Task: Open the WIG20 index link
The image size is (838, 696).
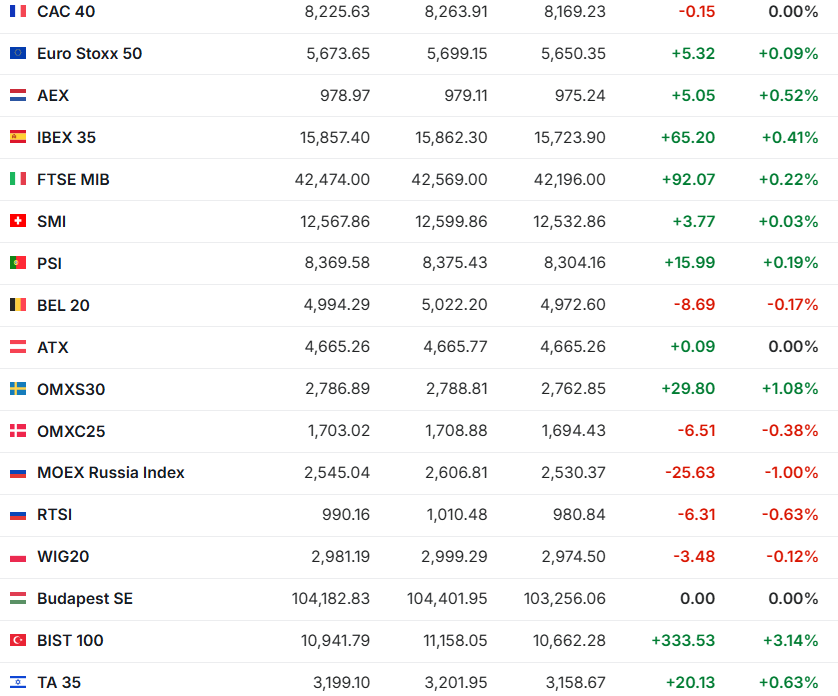Action: tap(63, 556)
